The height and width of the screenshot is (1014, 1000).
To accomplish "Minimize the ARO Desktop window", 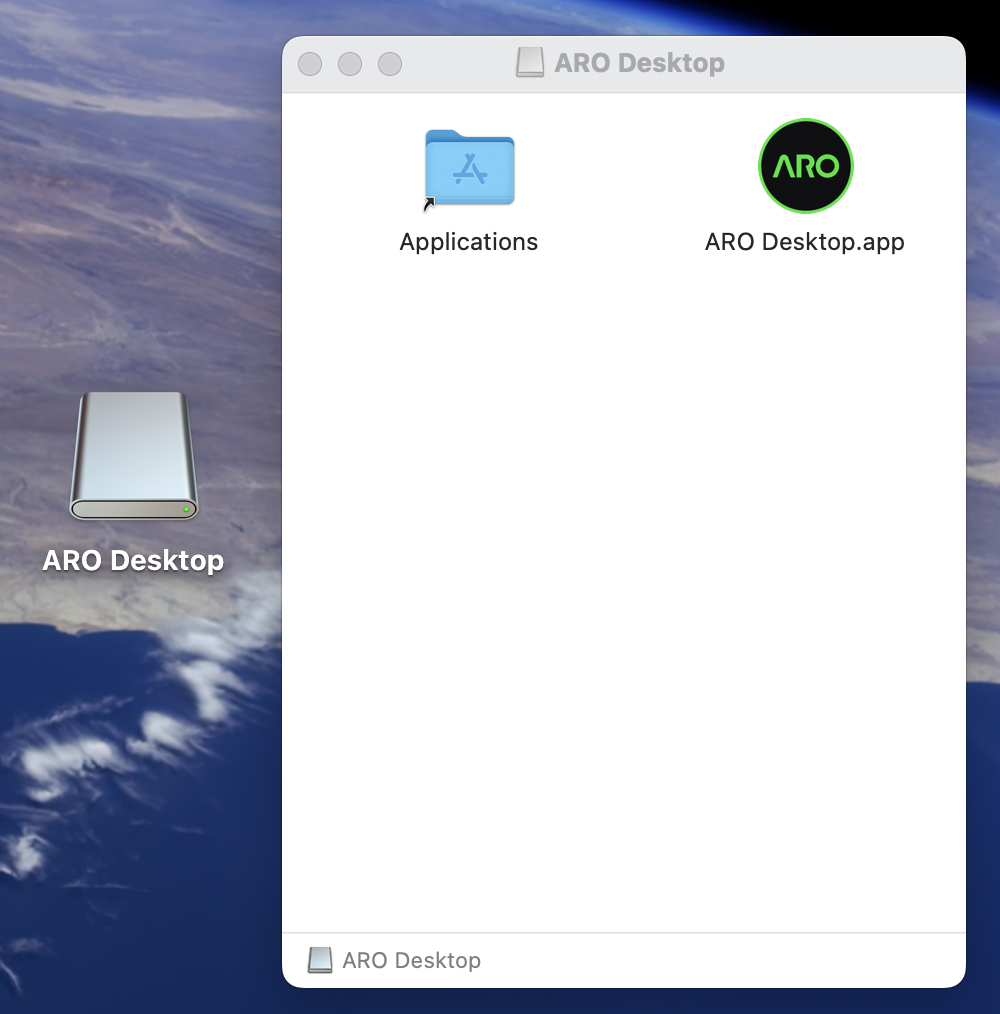I will click(350, 63).
